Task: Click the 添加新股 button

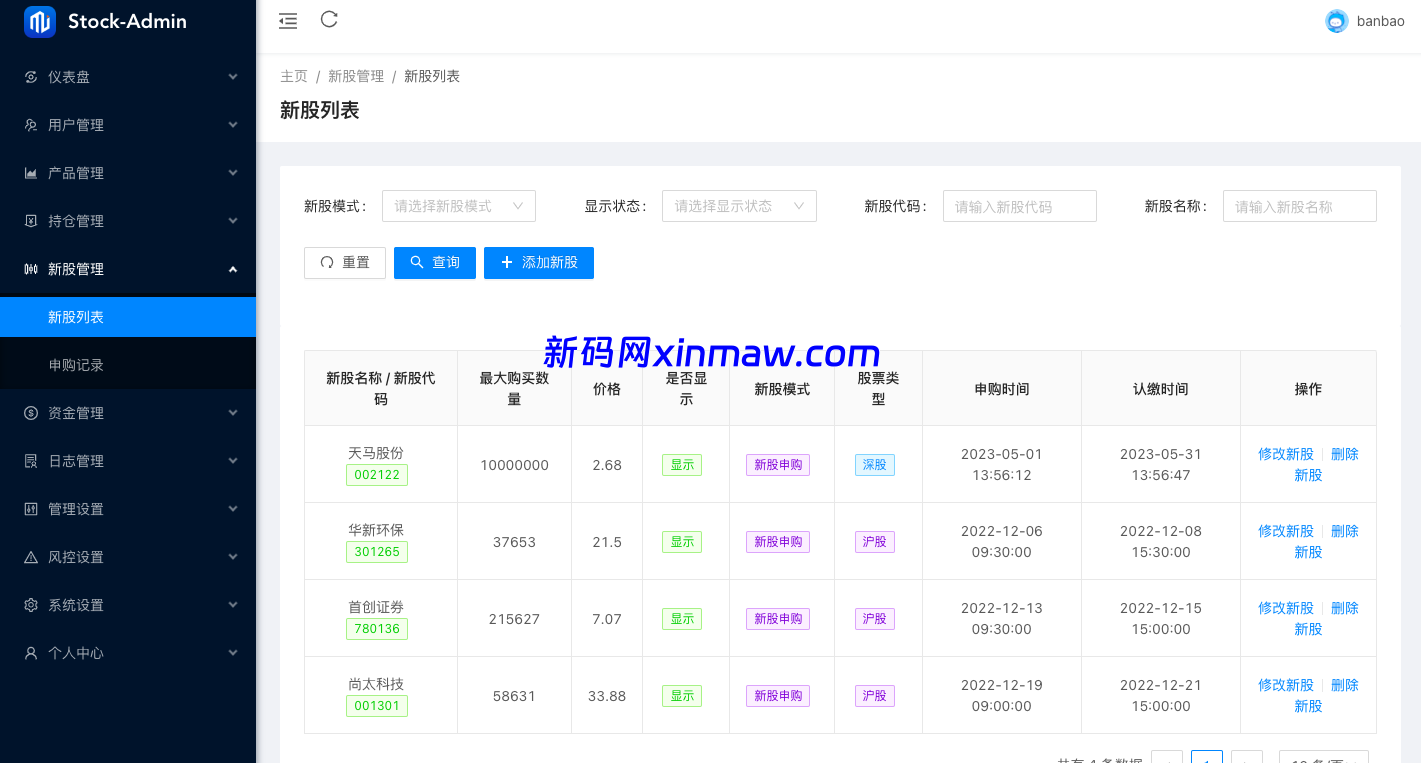Action: point(538,262)
